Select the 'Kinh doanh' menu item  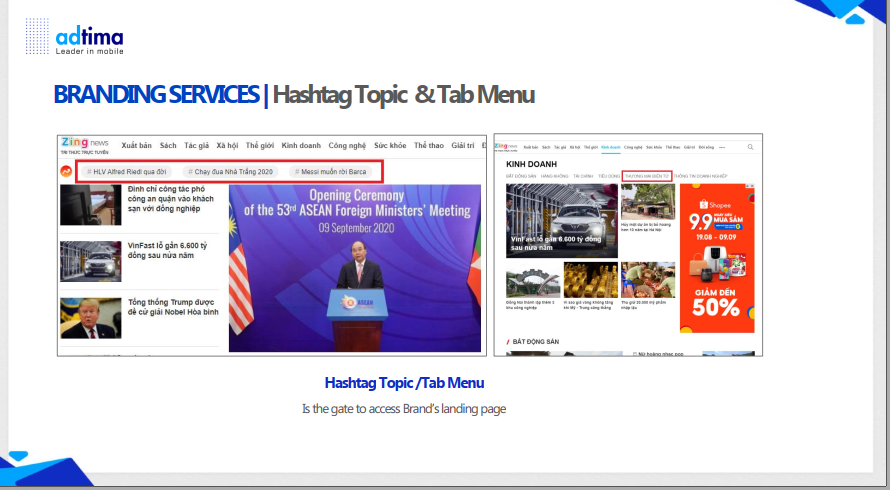click(301, 145)
